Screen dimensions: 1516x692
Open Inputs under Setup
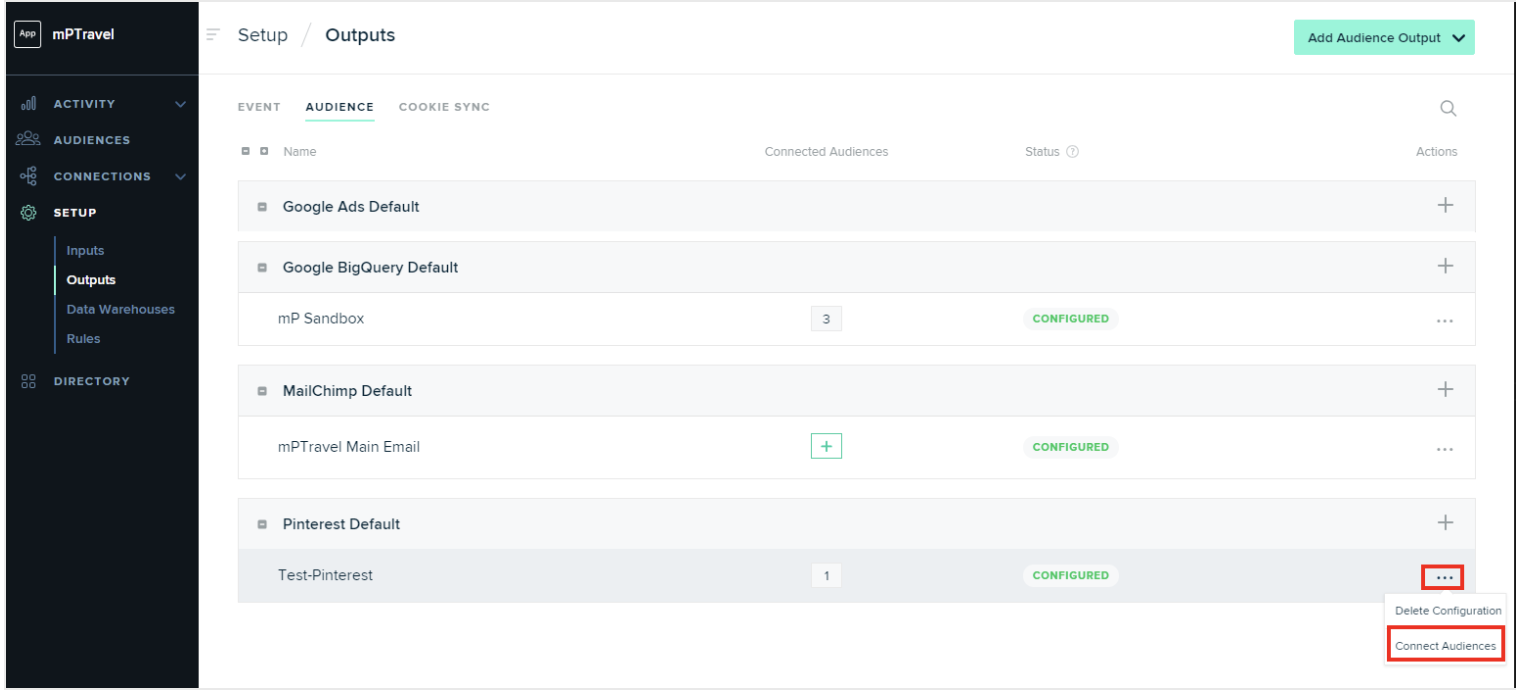[85, 251]
